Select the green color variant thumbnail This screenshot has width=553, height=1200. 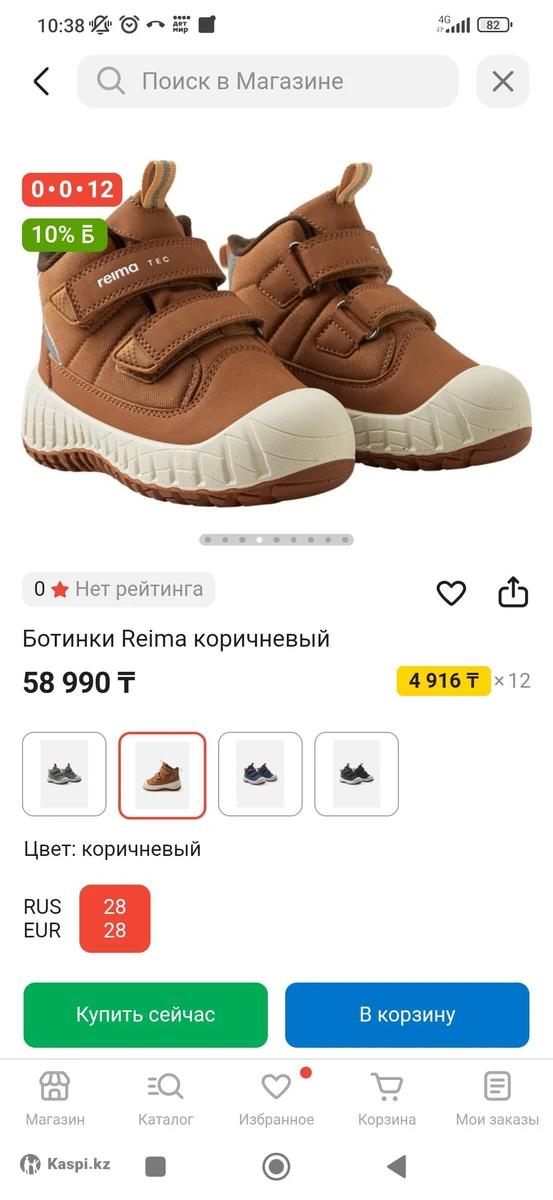pyautogui.click(x=64, y=774)
